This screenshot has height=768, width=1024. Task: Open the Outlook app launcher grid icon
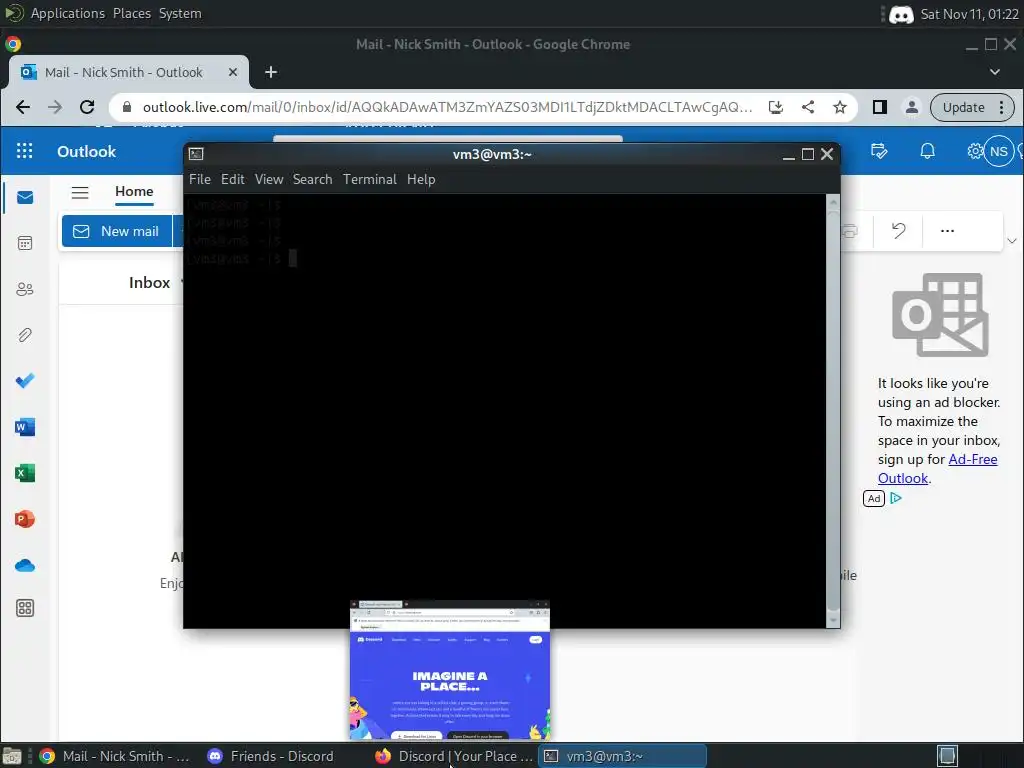pos(24,151)
